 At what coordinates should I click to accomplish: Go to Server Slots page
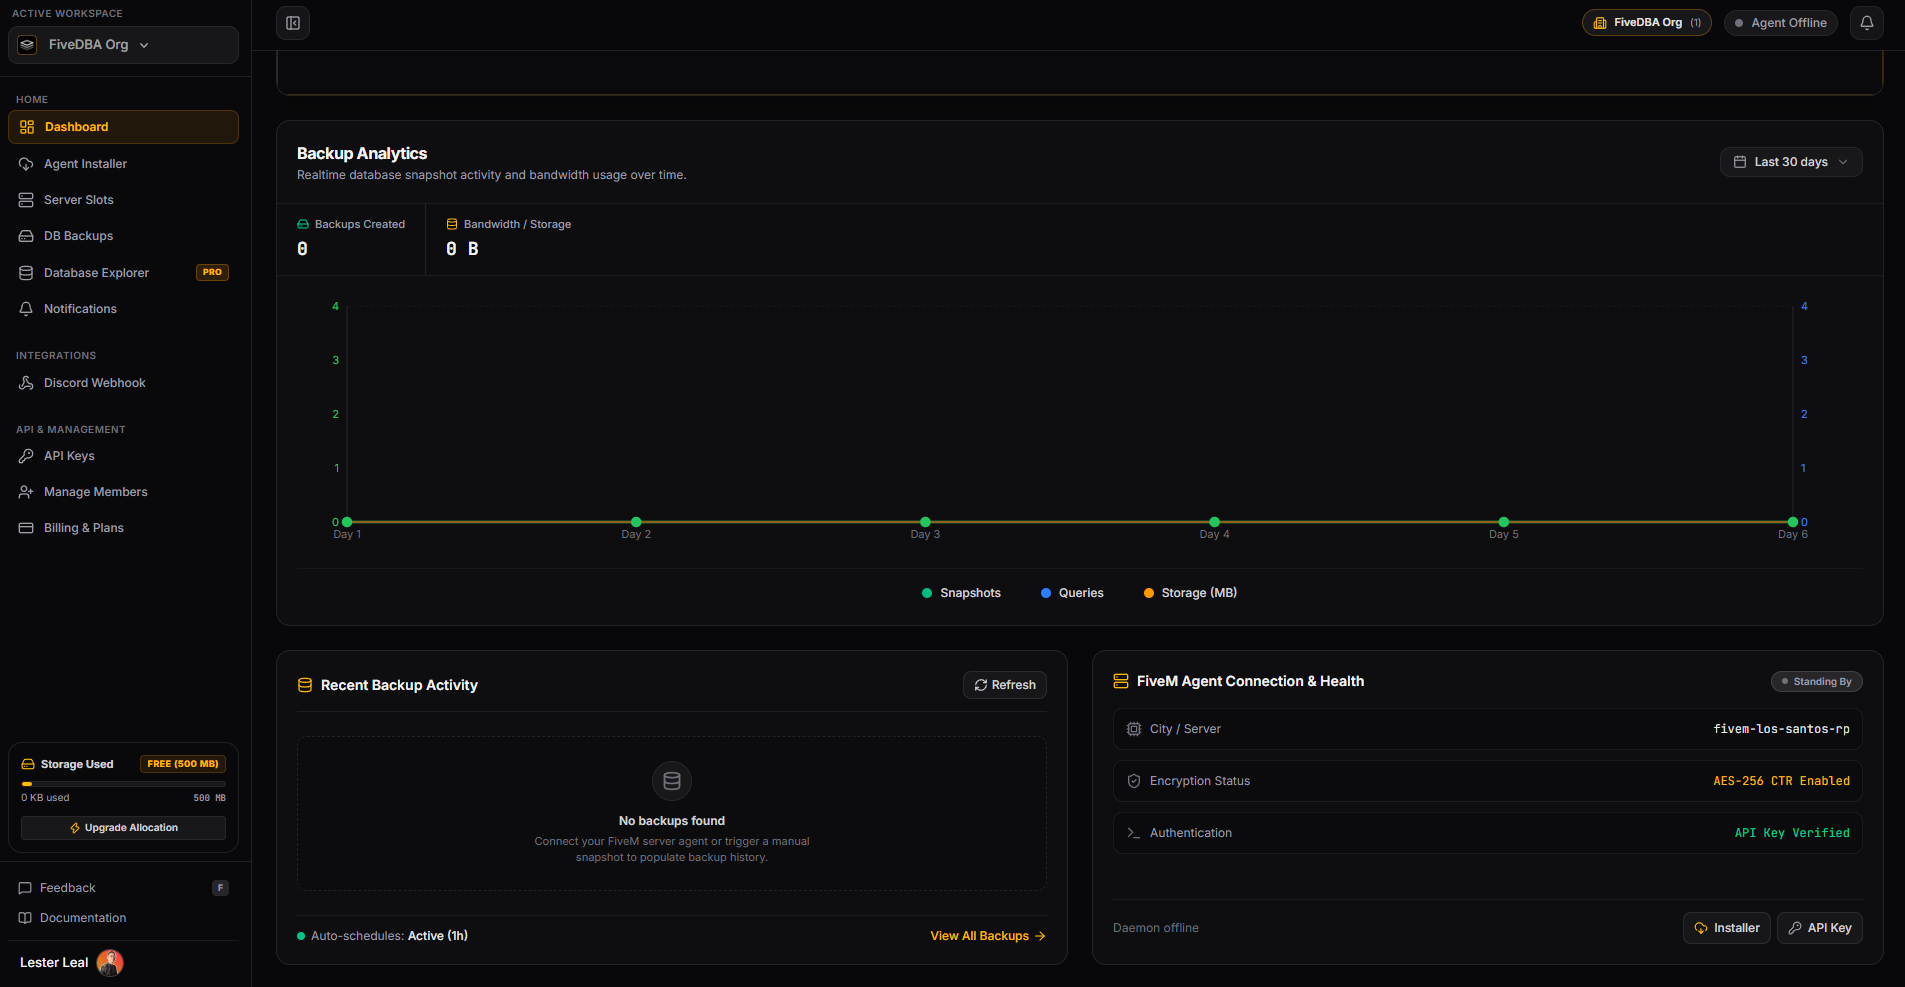(x=123, y=200)
